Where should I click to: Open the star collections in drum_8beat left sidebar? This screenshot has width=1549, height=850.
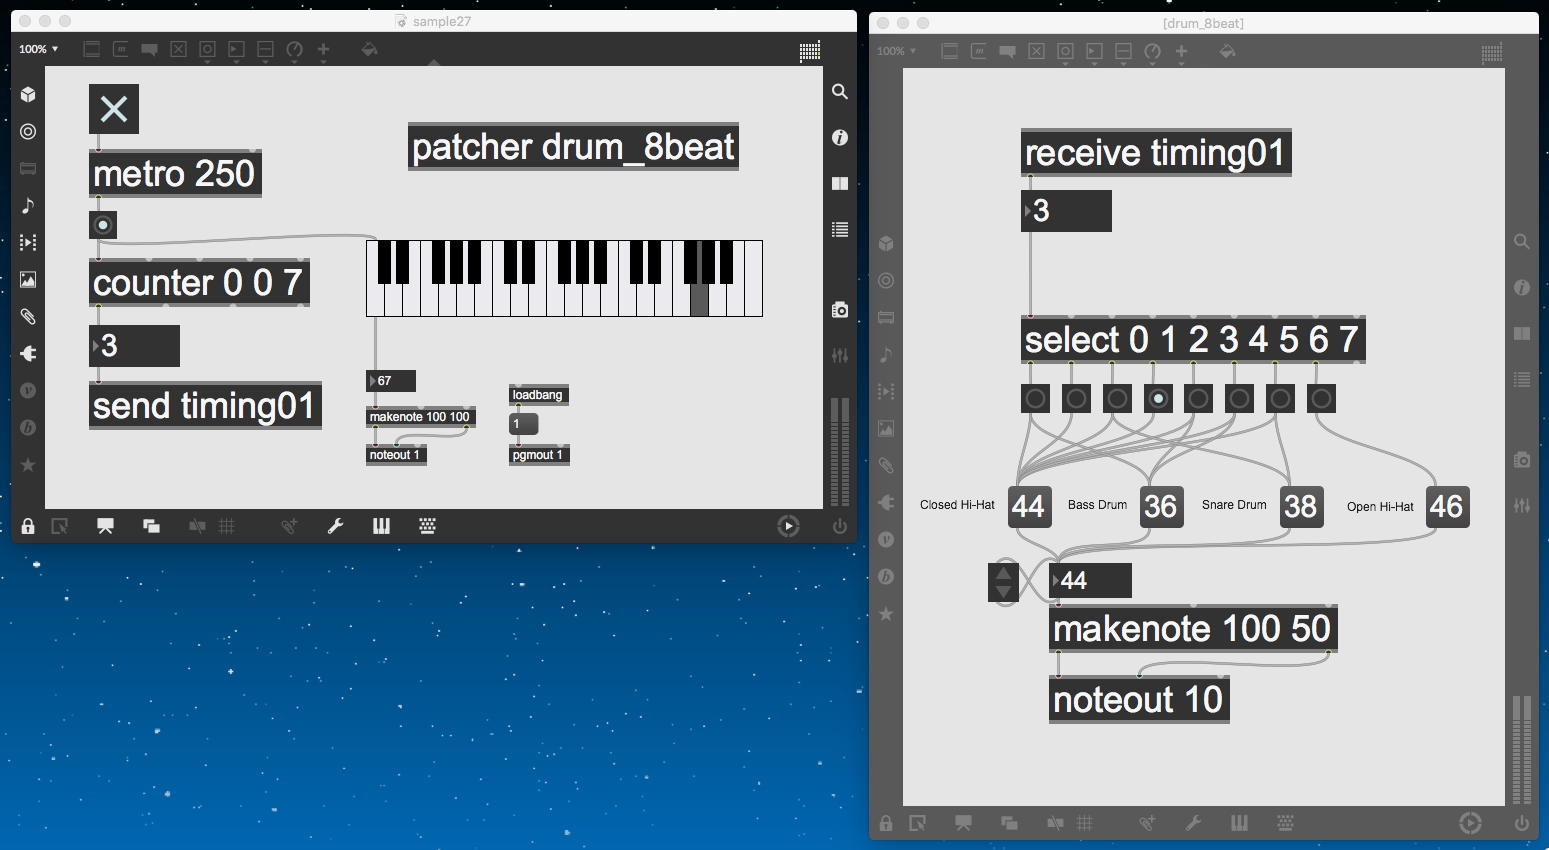pos(886,614)
